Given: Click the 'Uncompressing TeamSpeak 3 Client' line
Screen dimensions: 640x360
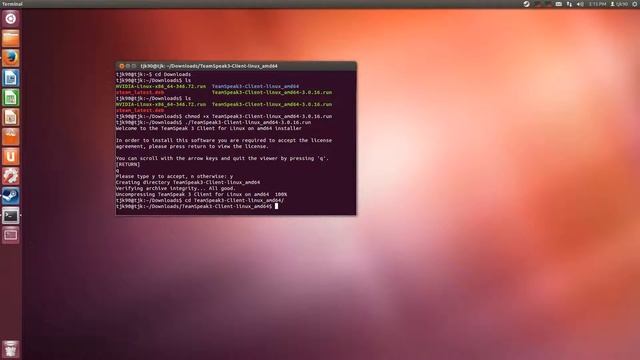Looking at the screenshot, I should [201, 194].
